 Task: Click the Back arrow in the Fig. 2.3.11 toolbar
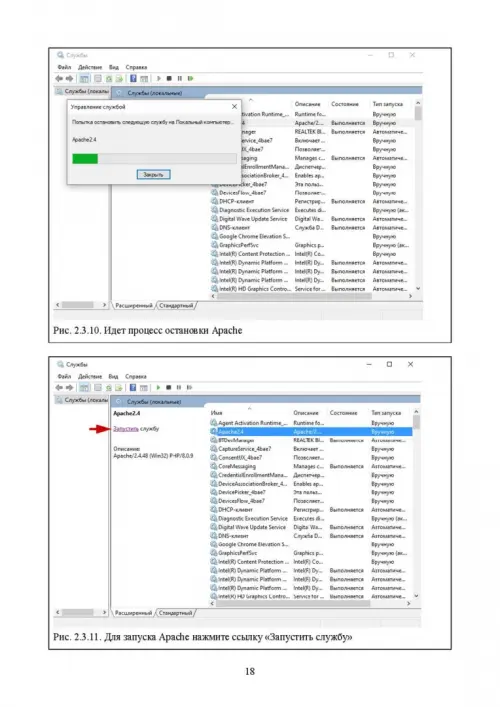[x=59, y=387]
